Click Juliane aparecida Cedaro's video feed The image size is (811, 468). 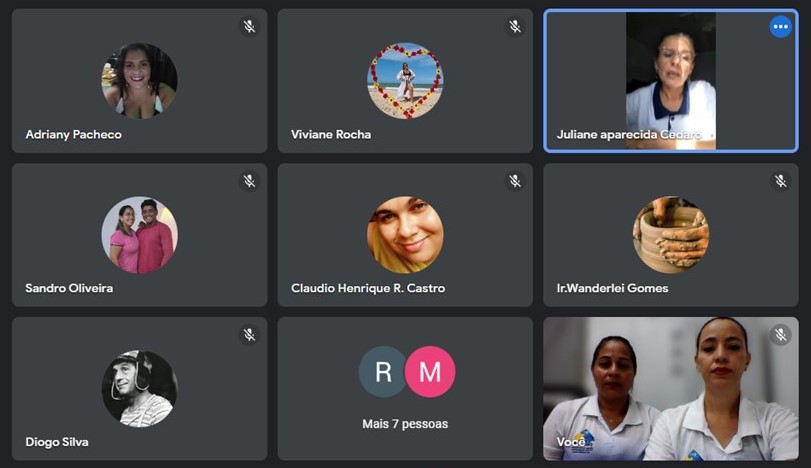[x=671, y=81]
